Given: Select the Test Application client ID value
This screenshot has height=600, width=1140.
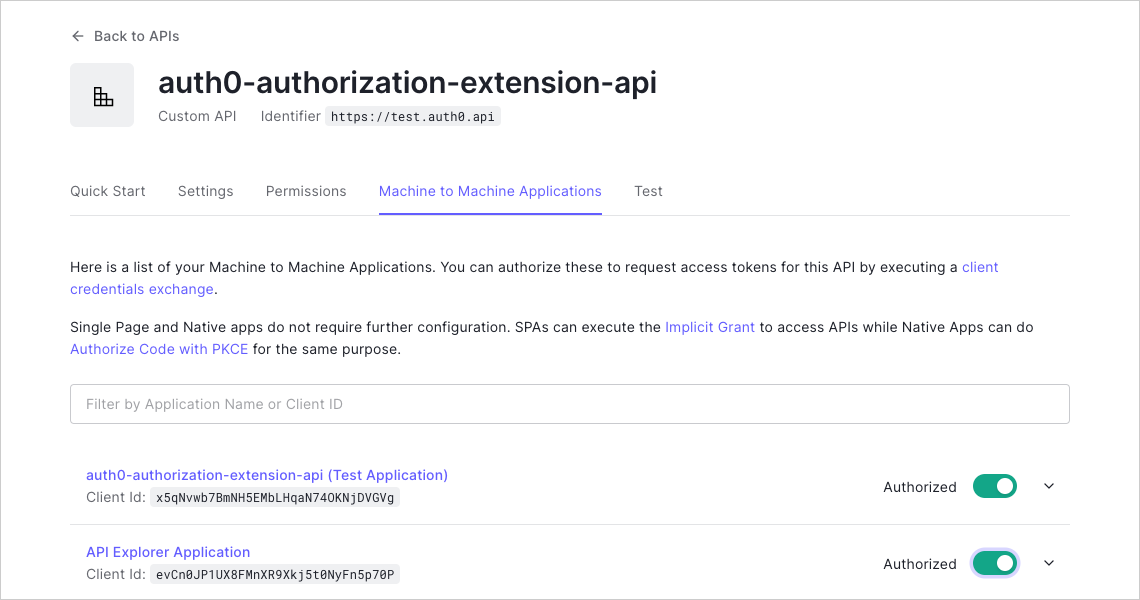Looking at the screenshot, I should tap(274, 497).
